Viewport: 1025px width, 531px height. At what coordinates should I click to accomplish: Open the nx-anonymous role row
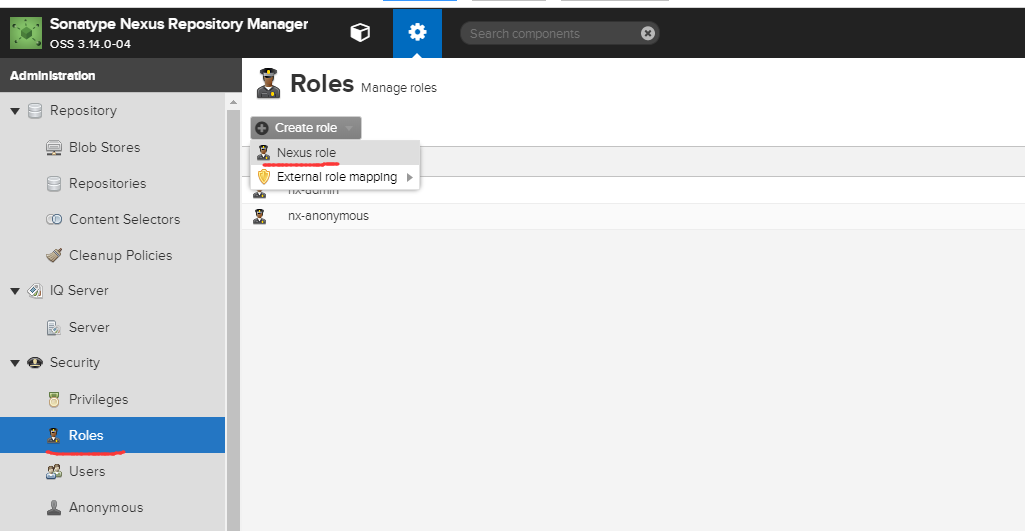(x=633, y=216)
